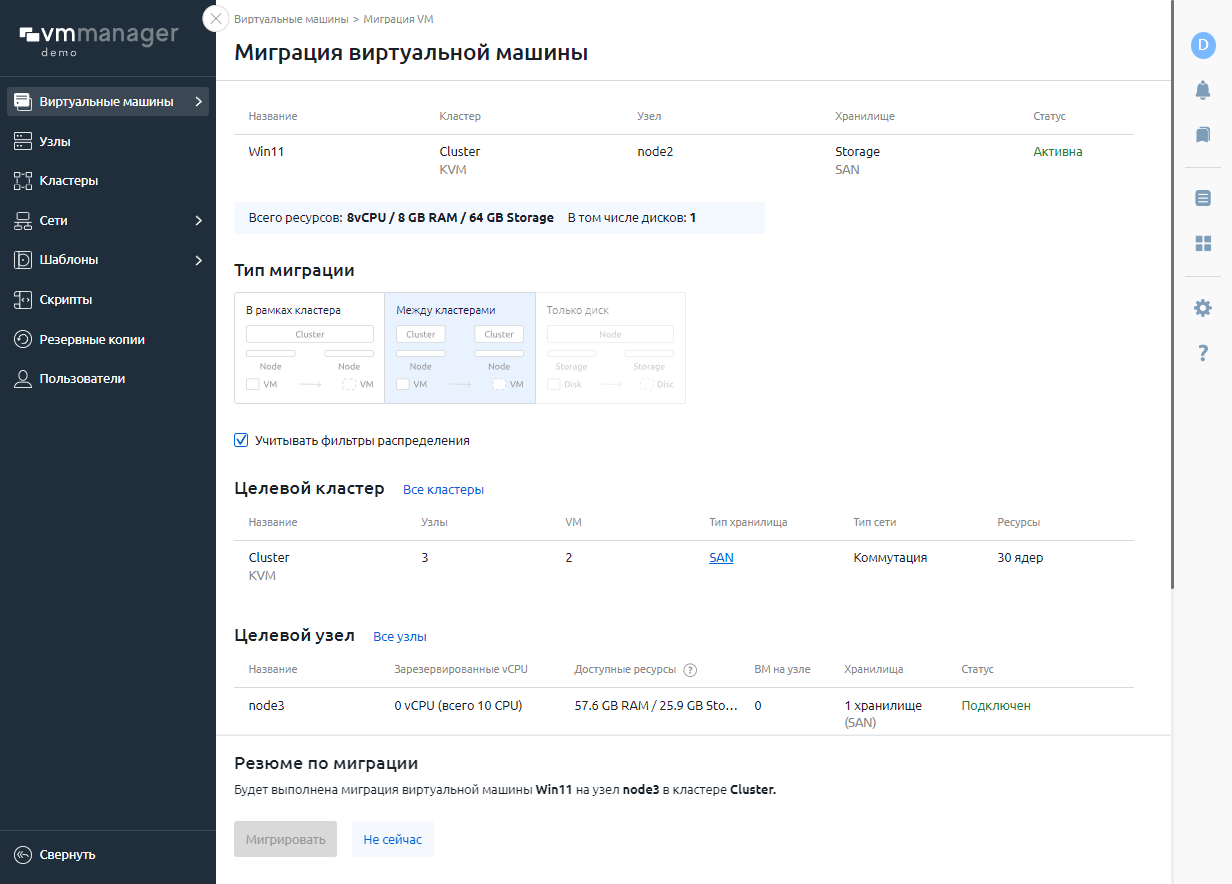Click the Сети networks icon
1232x884 pixels.
tap(23, 220)
